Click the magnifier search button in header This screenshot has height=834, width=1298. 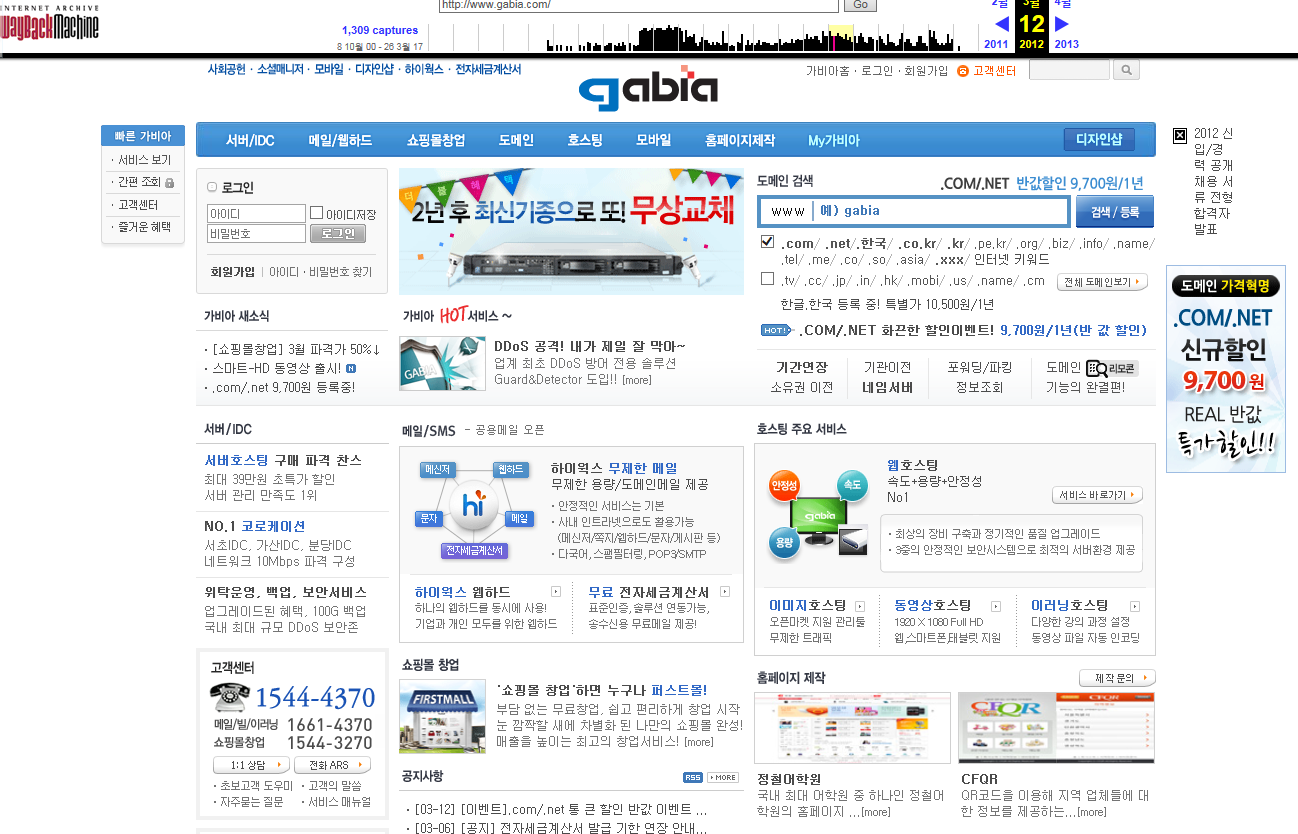[x=1126, y=70]
